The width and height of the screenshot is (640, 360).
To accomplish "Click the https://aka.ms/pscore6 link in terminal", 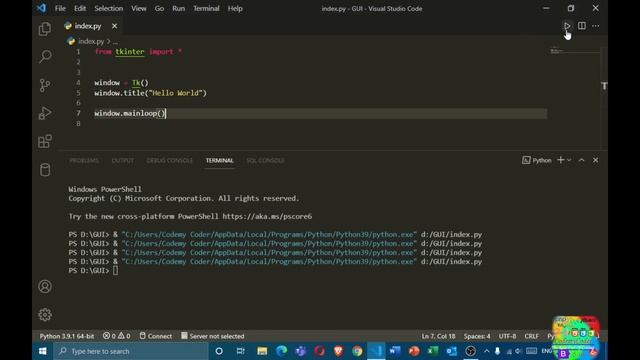I will (267, 216).
